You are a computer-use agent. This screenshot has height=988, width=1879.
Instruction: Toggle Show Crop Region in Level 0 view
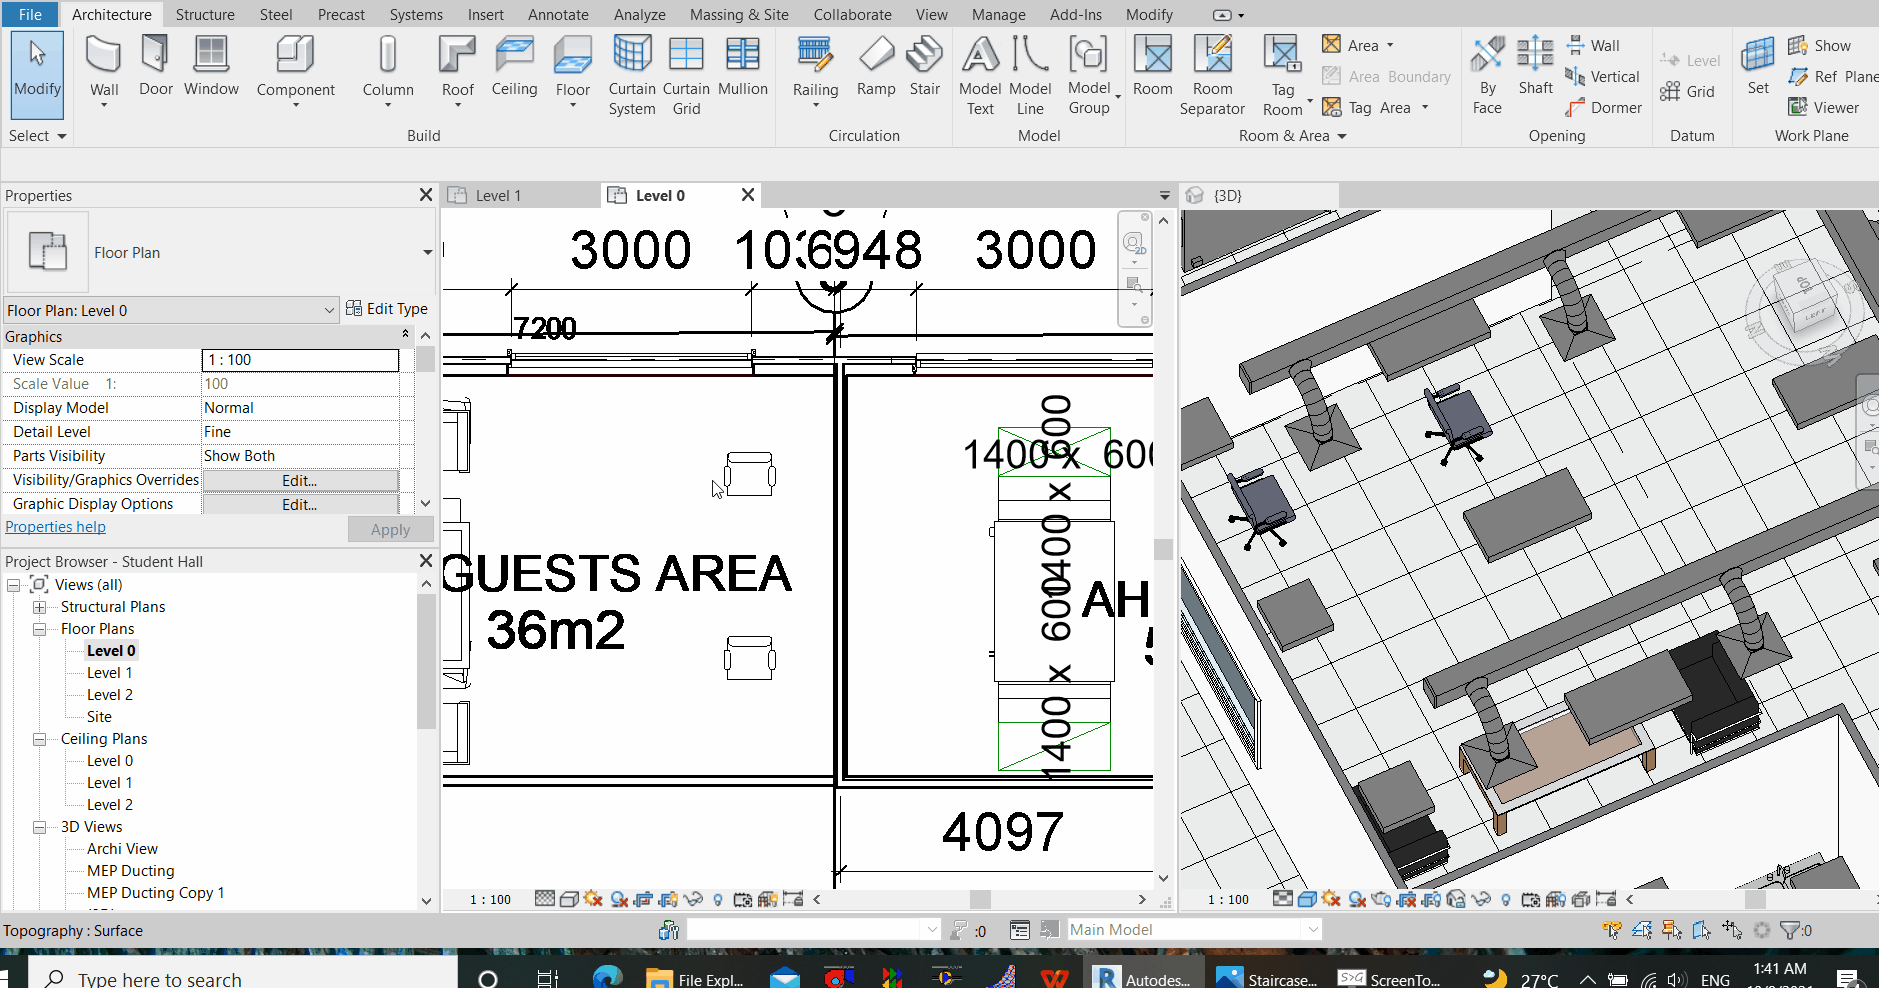668,899
